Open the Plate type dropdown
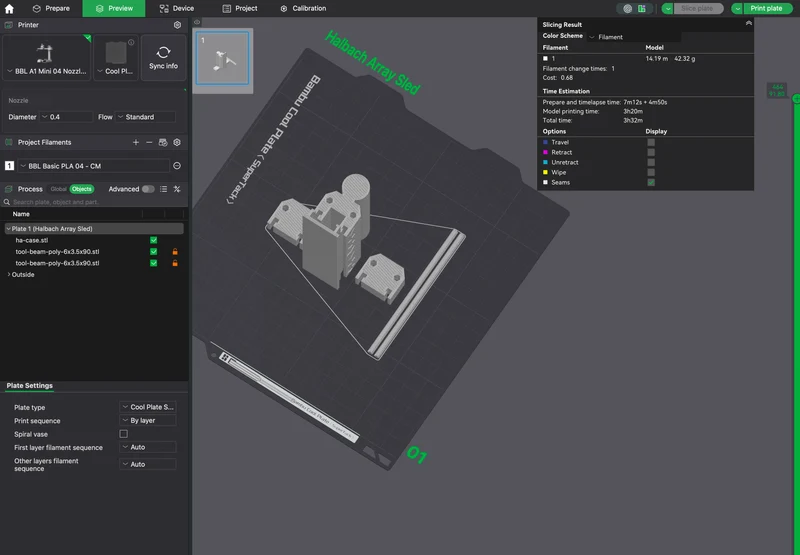 148,407
